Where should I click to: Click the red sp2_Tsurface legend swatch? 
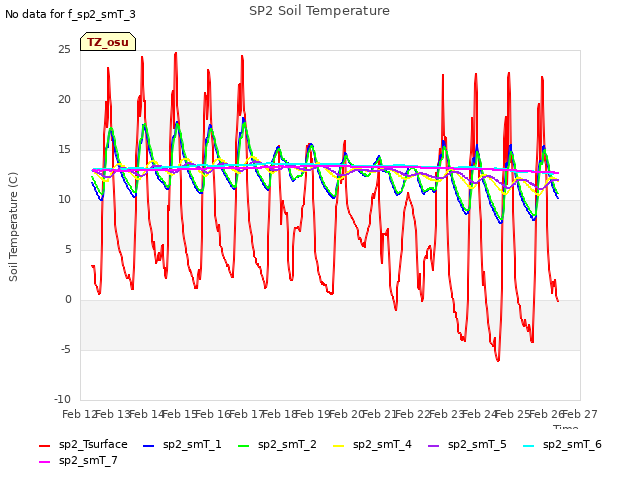[x=44, y=446]
